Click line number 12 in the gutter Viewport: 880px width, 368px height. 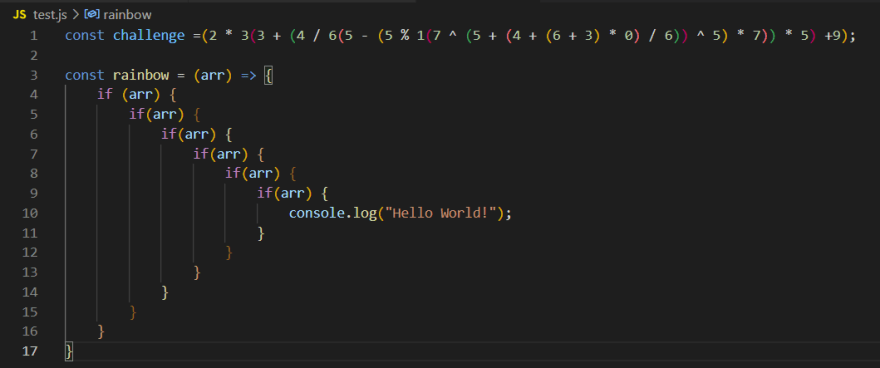30,252
